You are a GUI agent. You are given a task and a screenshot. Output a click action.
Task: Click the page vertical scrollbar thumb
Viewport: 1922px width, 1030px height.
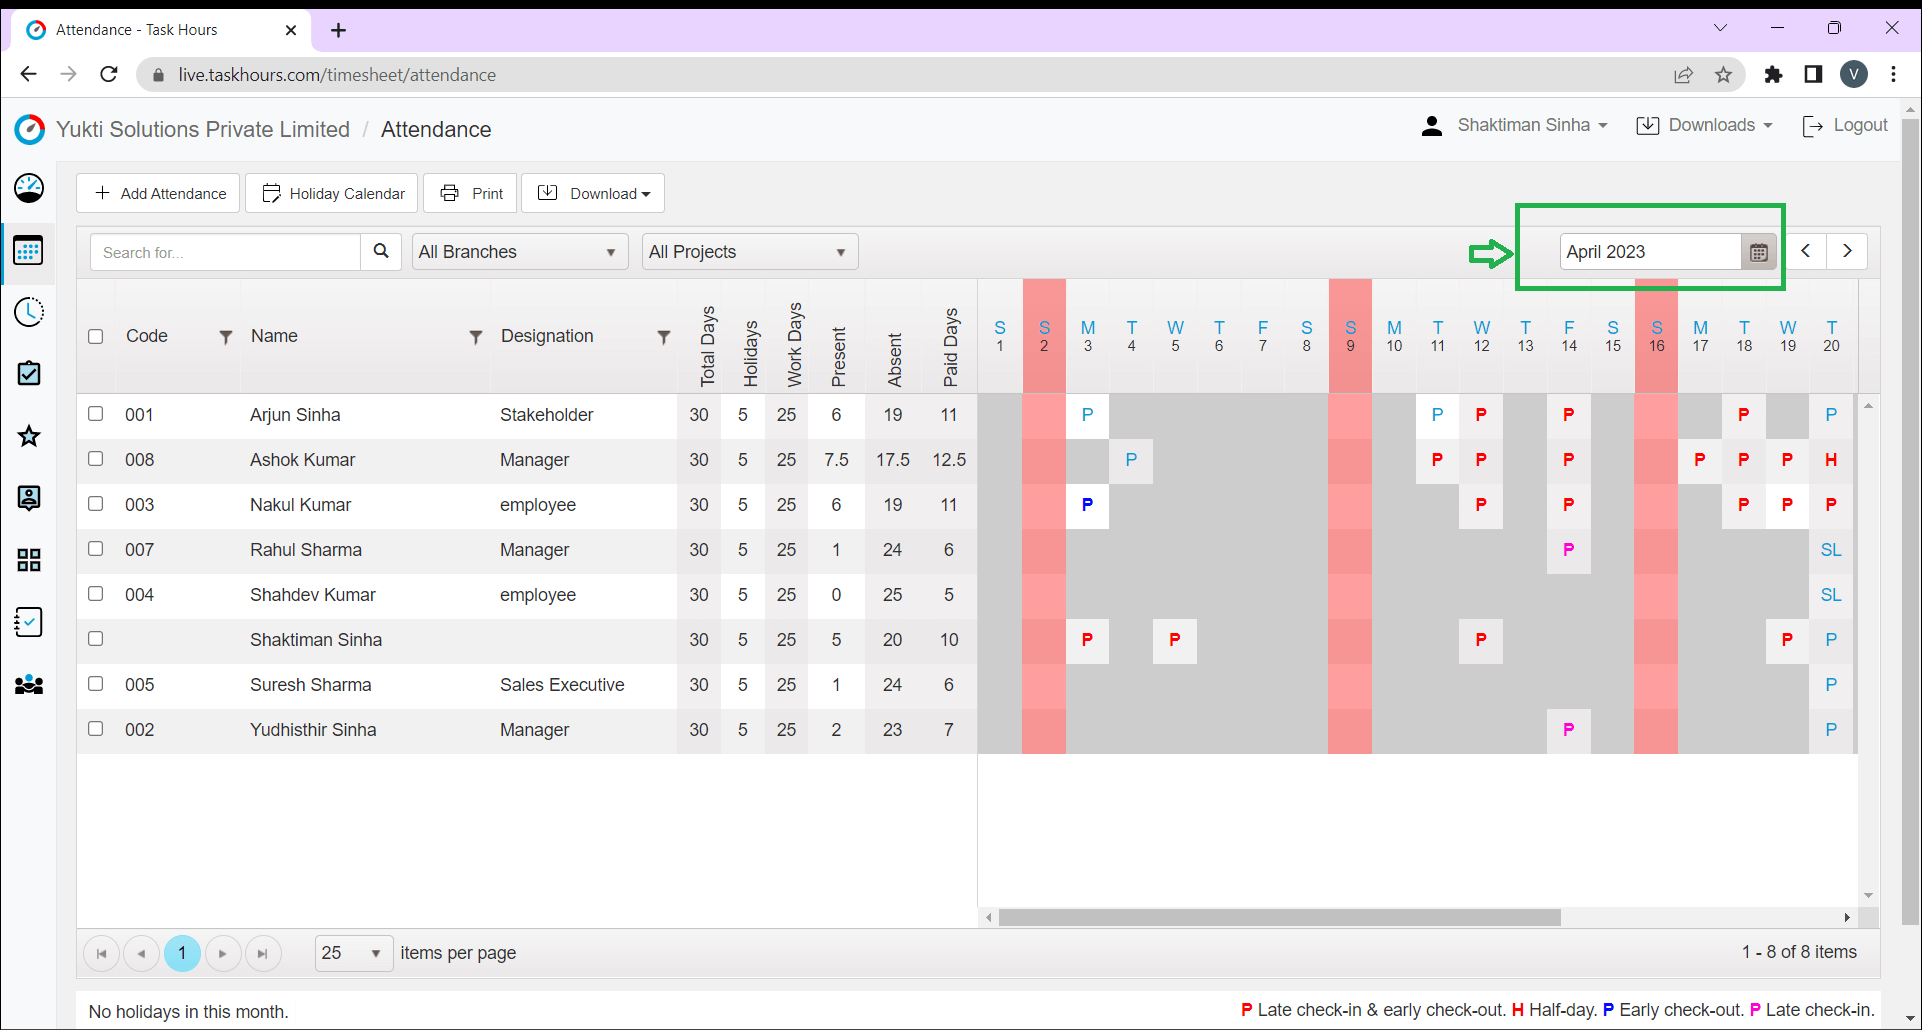click(x=1910, y=520)
